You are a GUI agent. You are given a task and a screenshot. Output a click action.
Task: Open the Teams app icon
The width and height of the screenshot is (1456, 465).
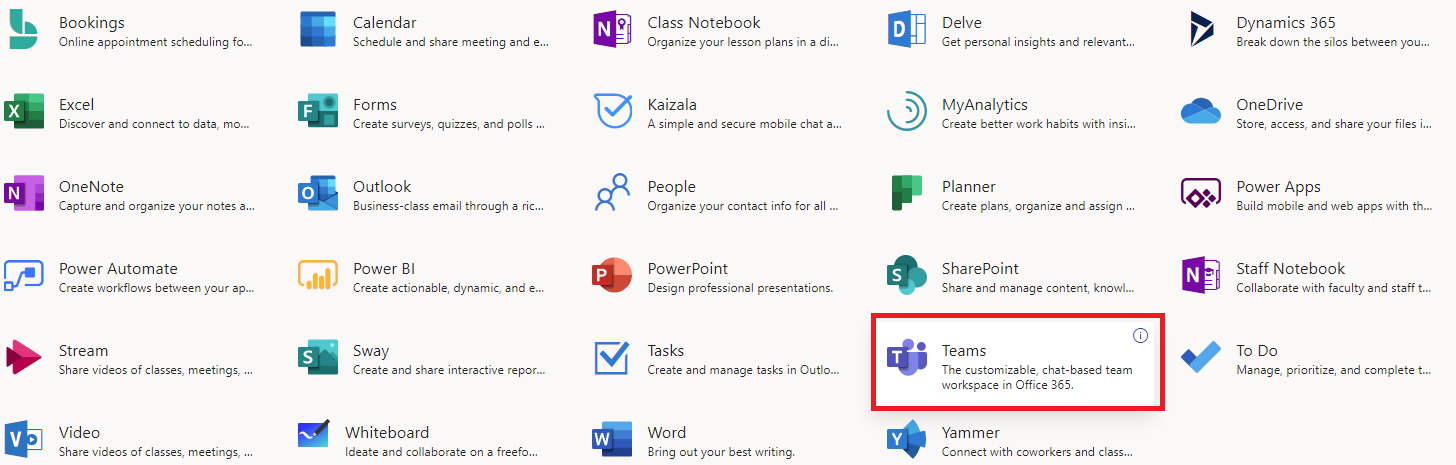click(x=907, y=358)
